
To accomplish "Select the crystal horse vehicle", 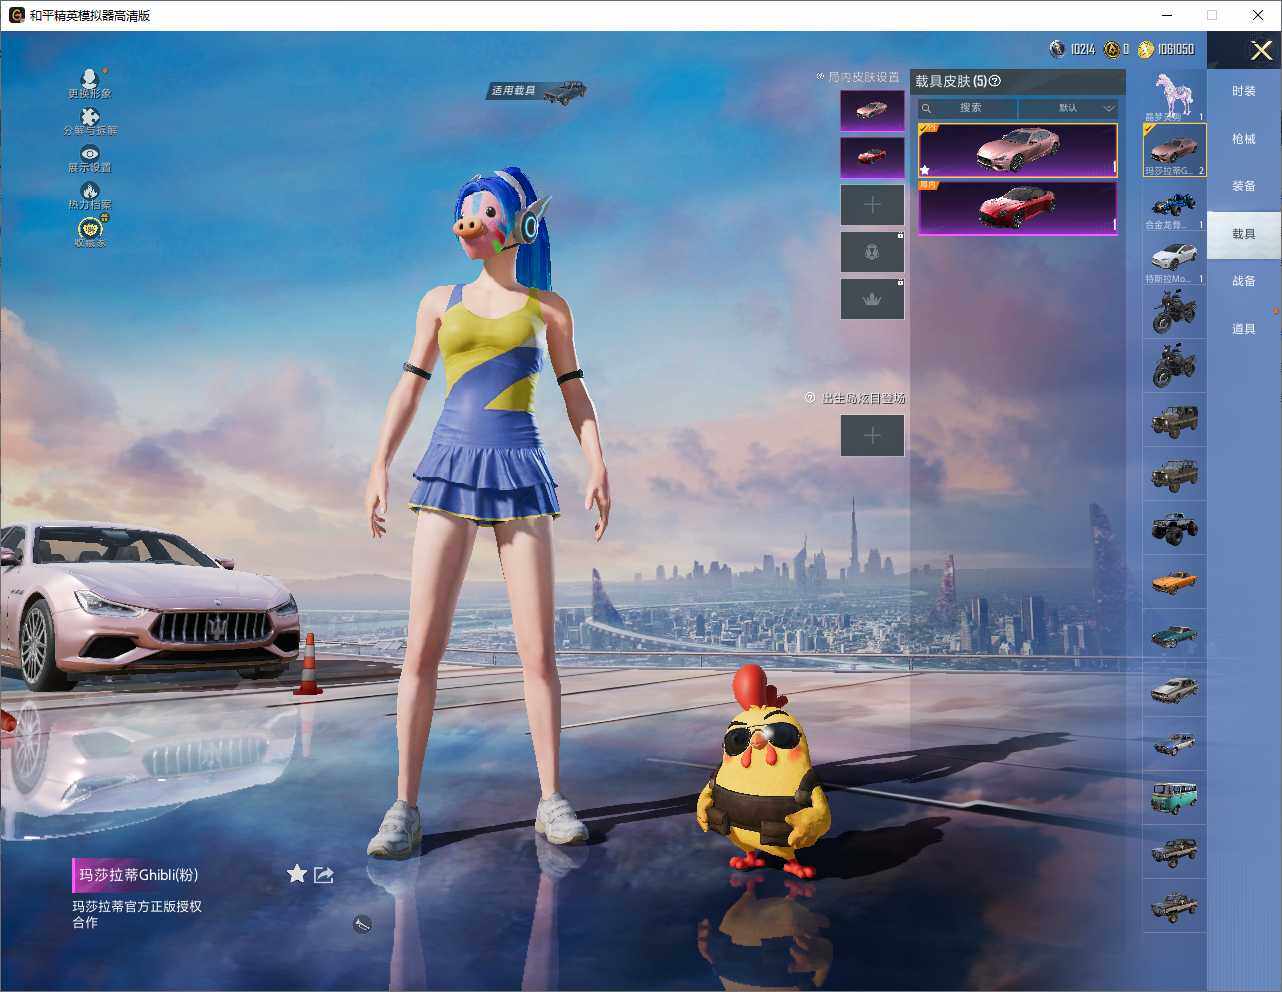I will [1175, 96].
